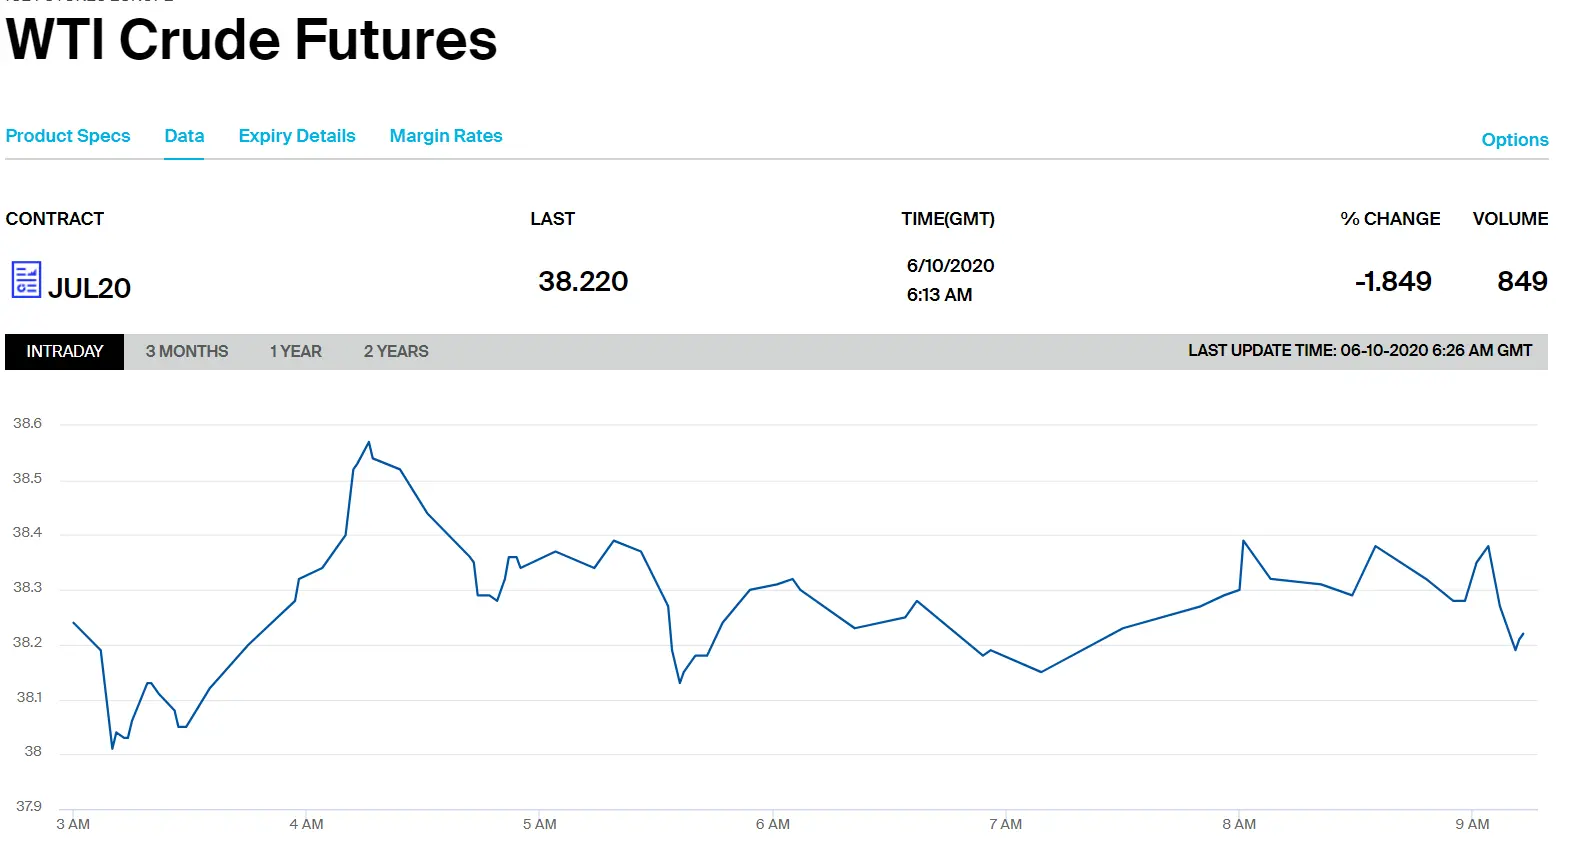This screenshot has width=1578, height=851.
Task: Click the JUL20 contract report icon
Action: pyautogui.click(x=26, y=280)
